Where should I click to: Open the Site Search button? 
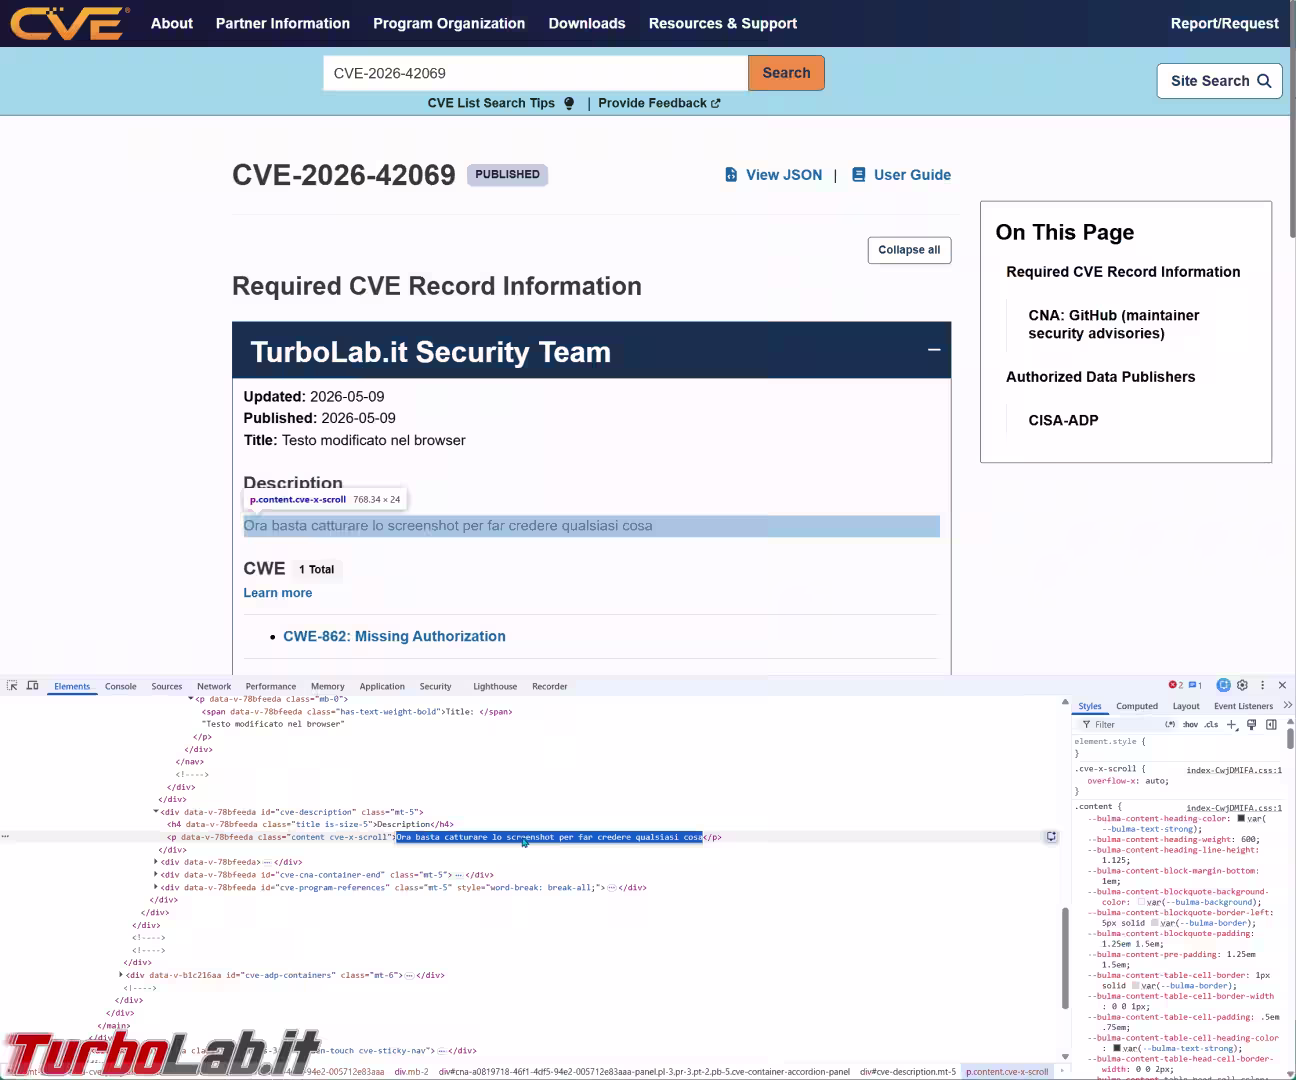(1220, 81)
